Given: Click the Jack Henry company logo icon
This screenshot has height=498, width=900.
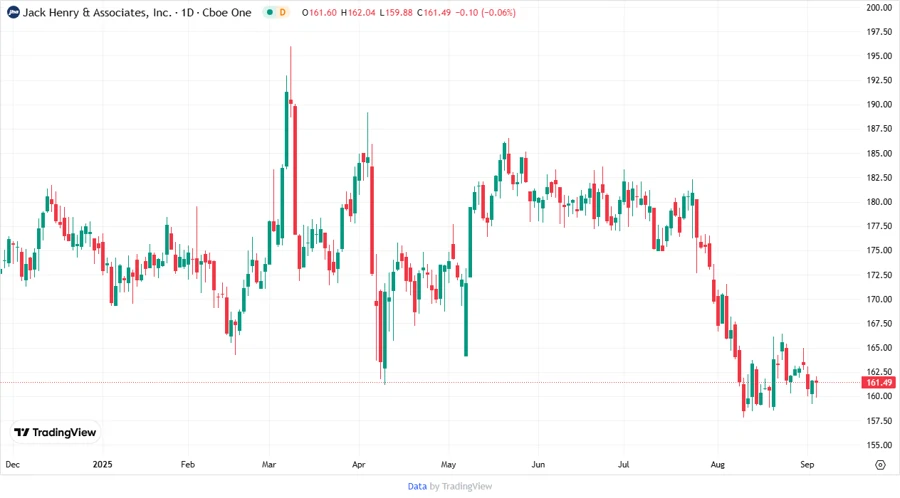Looking at the screenshot, I should [13, 12].
